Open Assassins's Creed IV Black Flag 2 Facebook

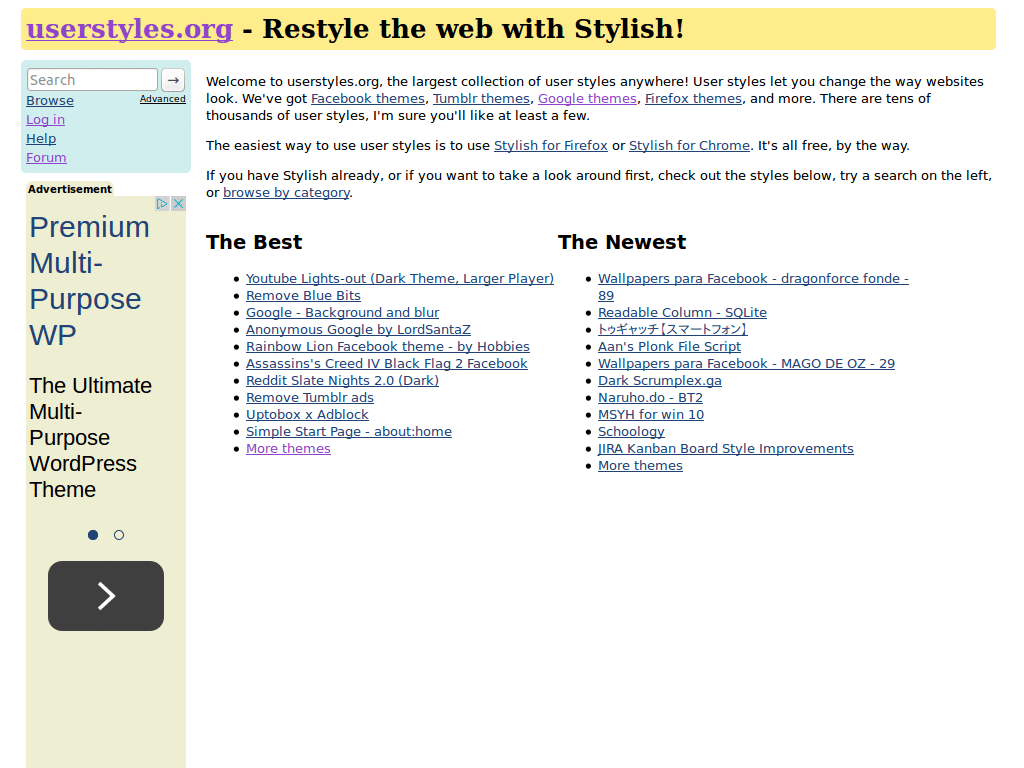pos(387,364)
